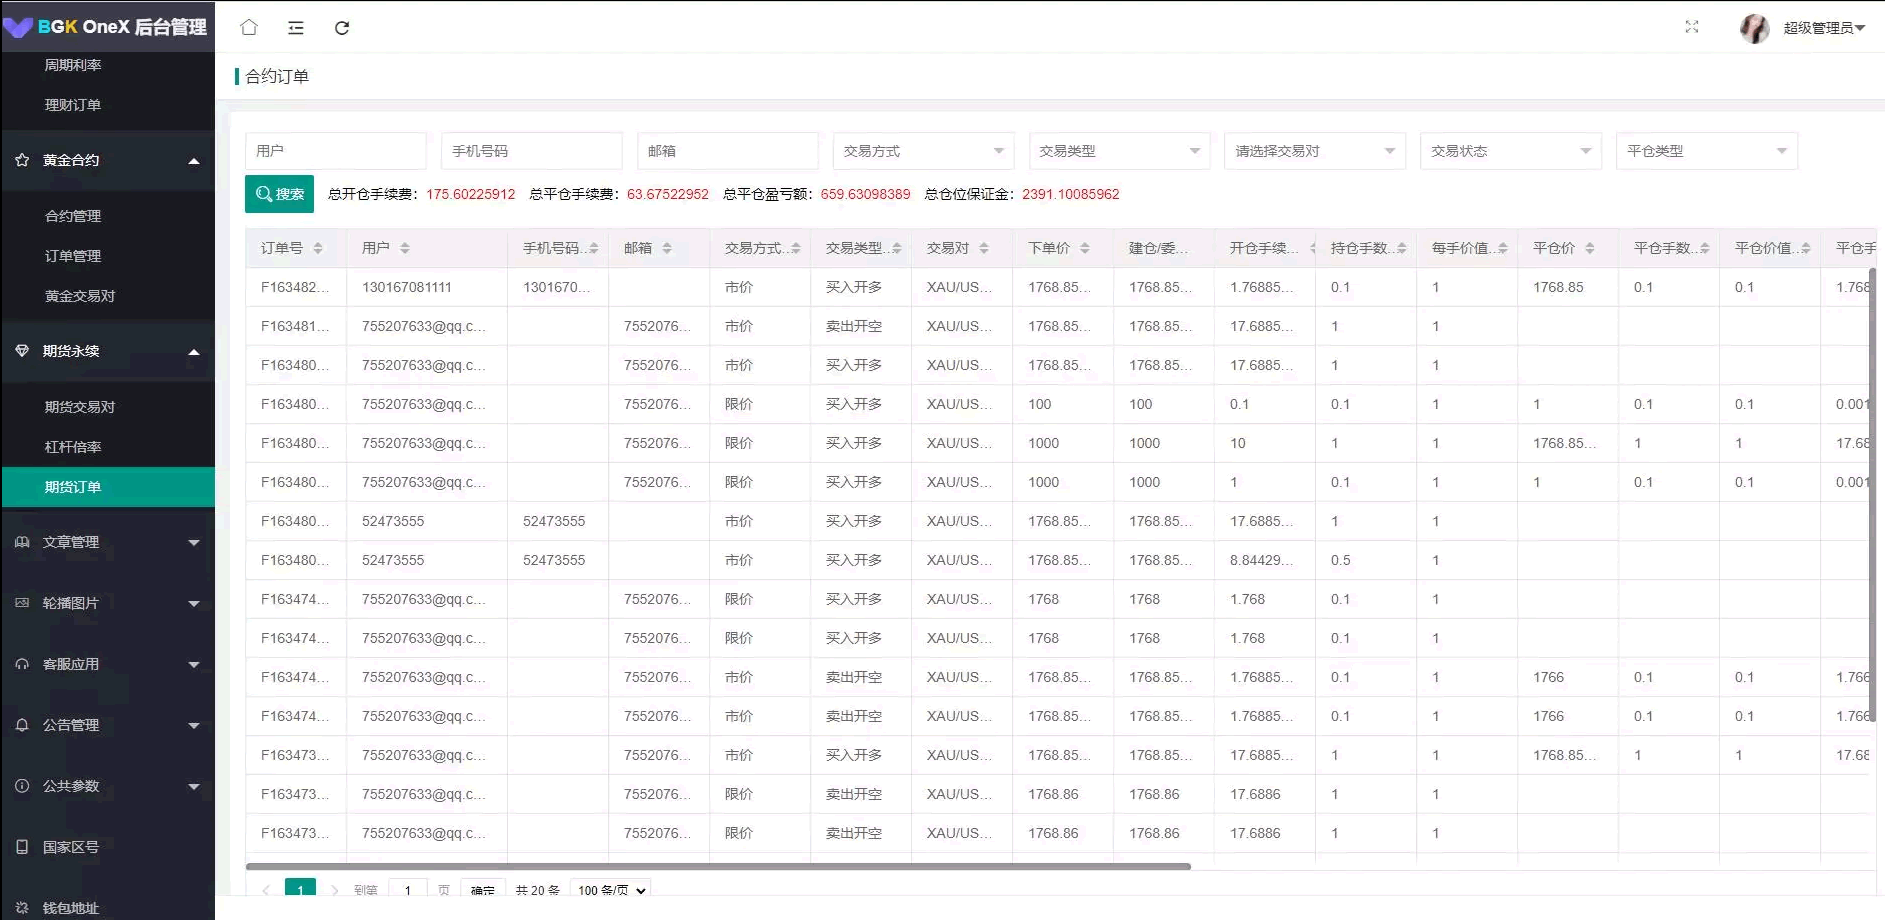
Task: Open the 交易方式 dropdown filter
Action: [923, 151]
